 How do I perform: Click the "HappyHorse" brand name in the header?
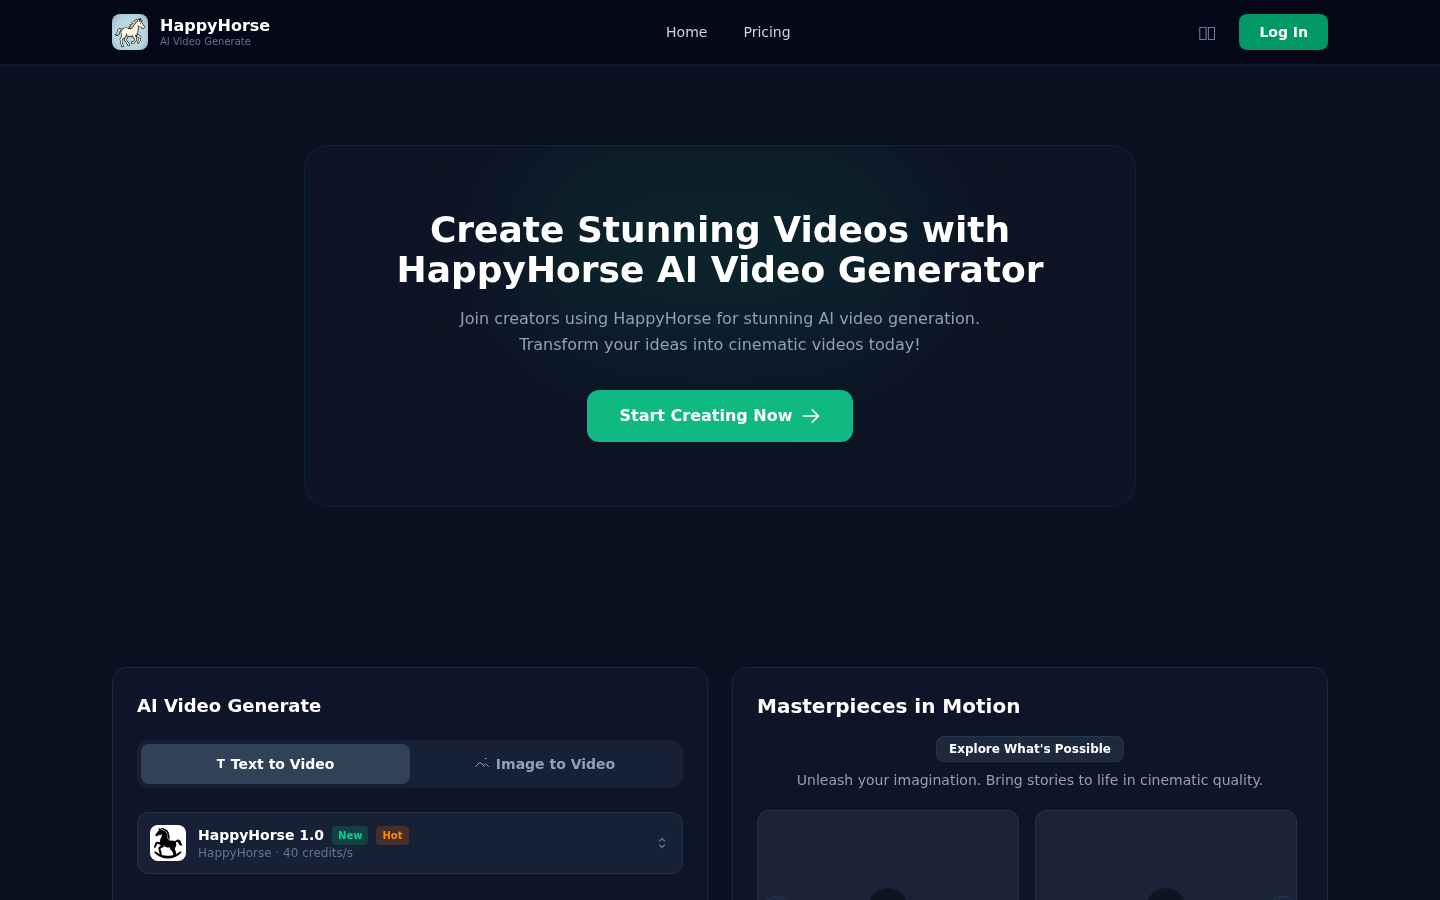[215, 25]
